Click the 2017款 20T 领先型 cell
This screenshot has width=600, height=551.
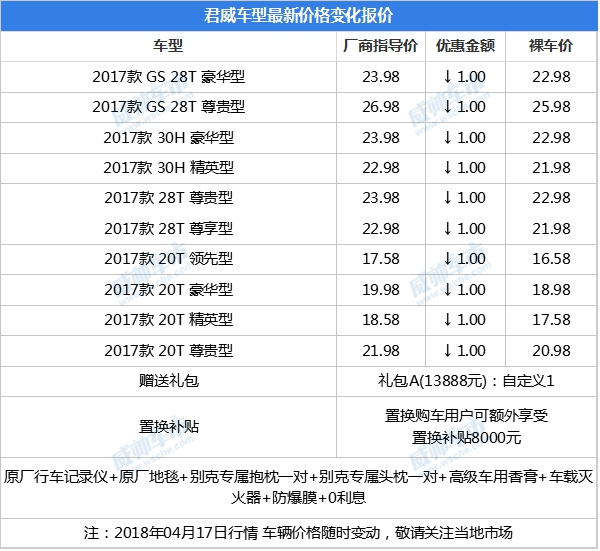click(168, 259)
